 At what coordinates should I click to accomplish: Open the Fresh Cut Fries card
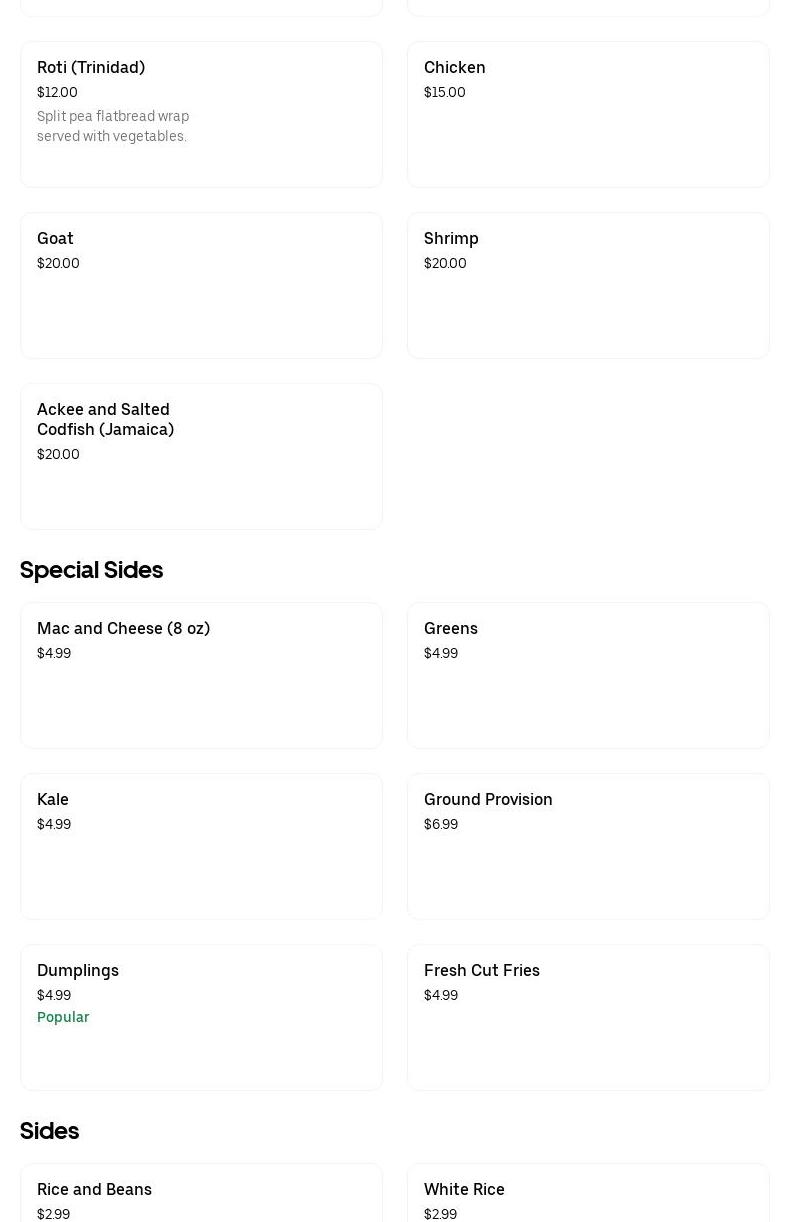(x=588, y=1017)
